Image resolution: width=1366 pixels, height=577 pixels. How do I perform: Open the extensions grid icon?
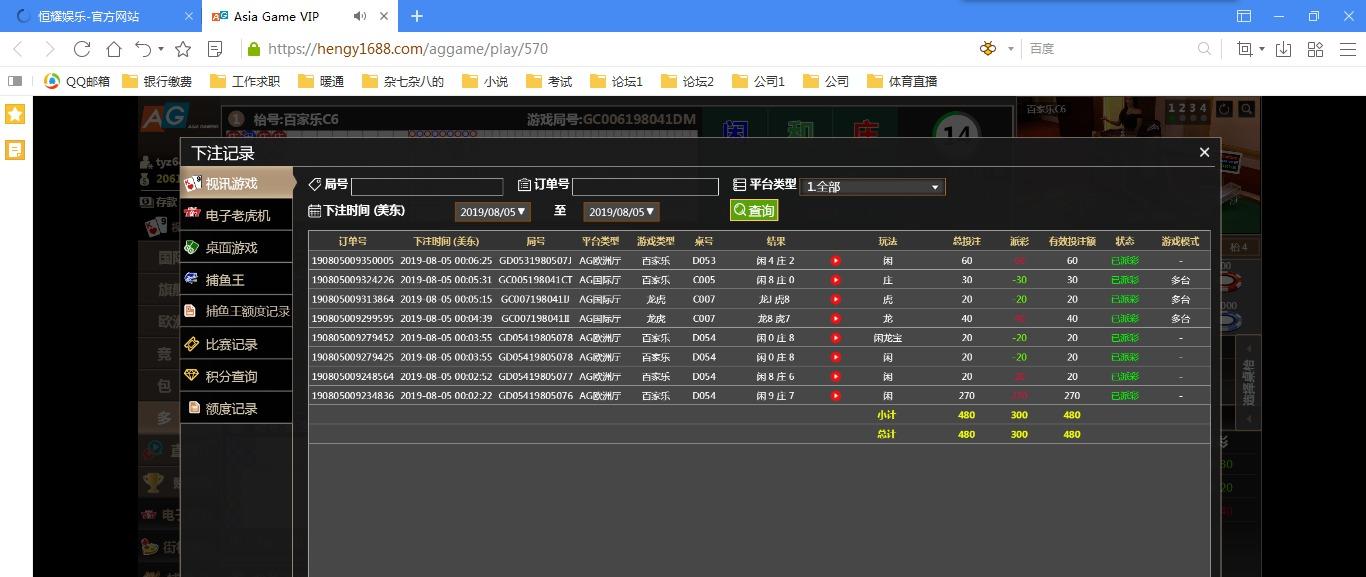[x=1315, y=49]
